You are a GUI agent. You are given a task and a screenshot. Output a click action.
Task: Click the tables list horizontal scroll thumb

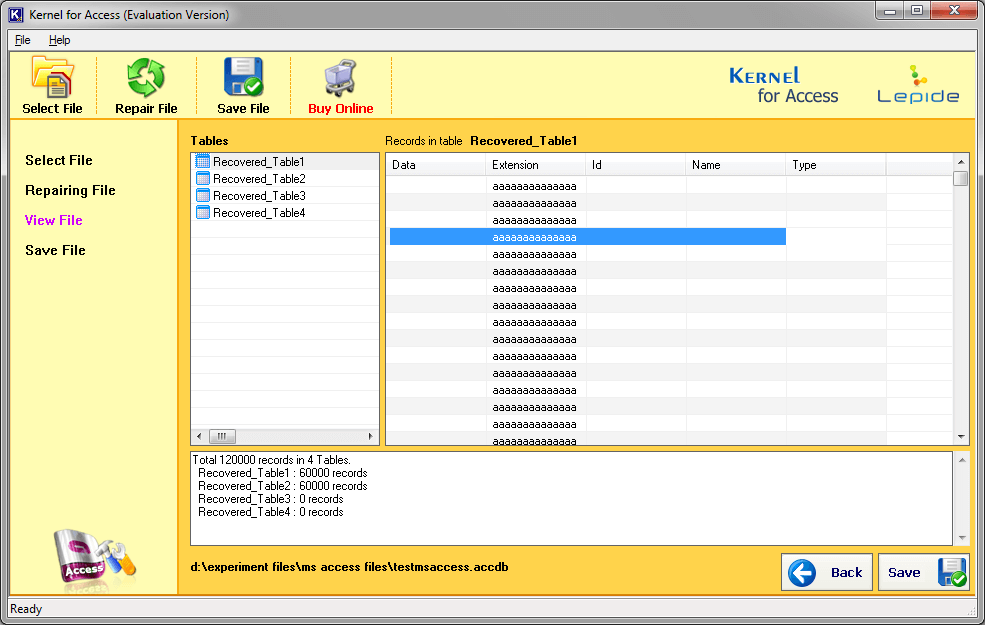[222, 436]
